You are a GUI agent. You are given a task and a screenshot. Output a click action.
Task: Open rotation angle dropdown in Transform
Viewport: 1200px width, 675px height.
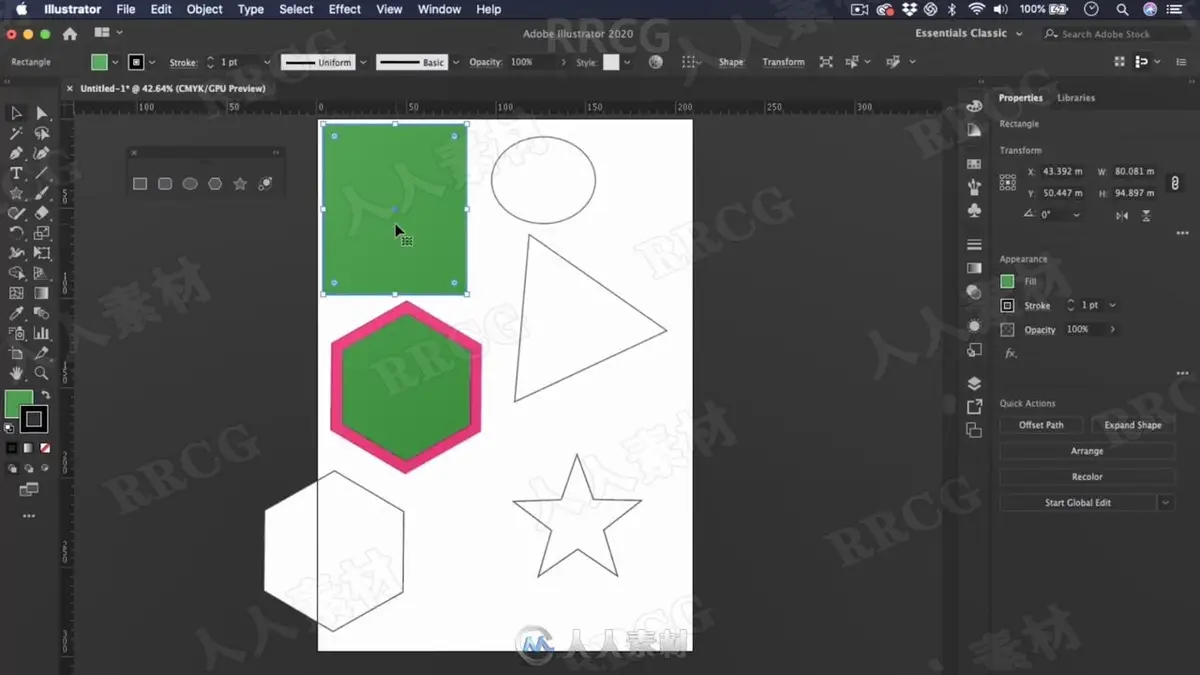1076,215
